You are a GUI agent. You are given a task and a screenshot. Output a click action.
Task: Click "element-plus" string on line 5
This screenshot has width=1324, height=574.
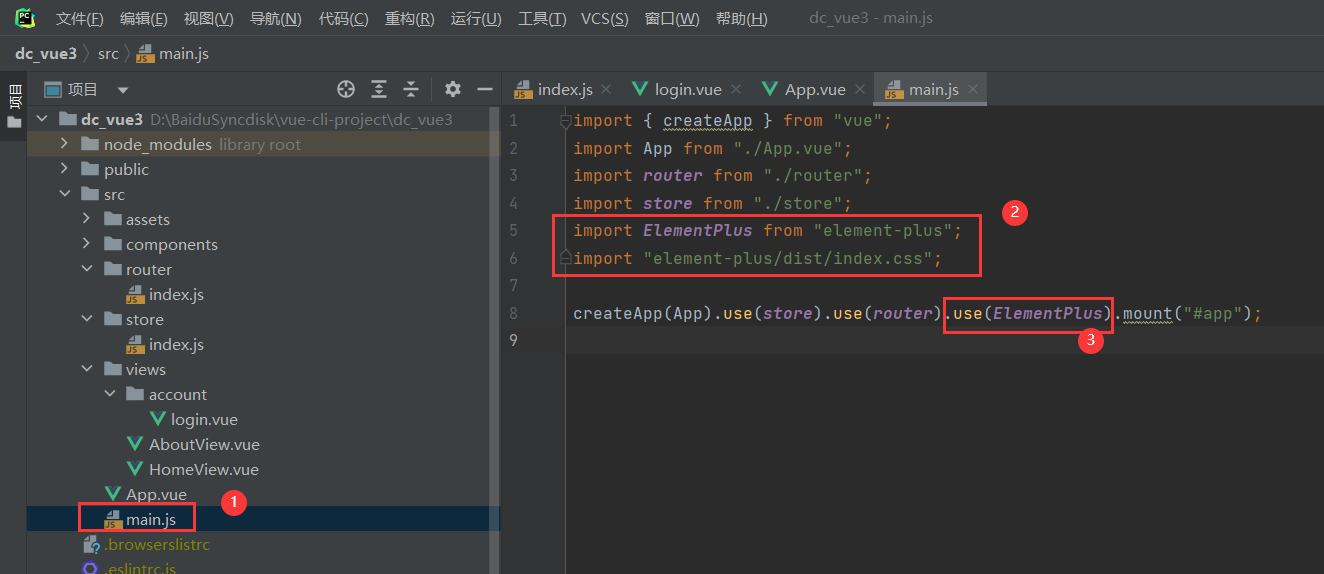[x=881, y=230]
